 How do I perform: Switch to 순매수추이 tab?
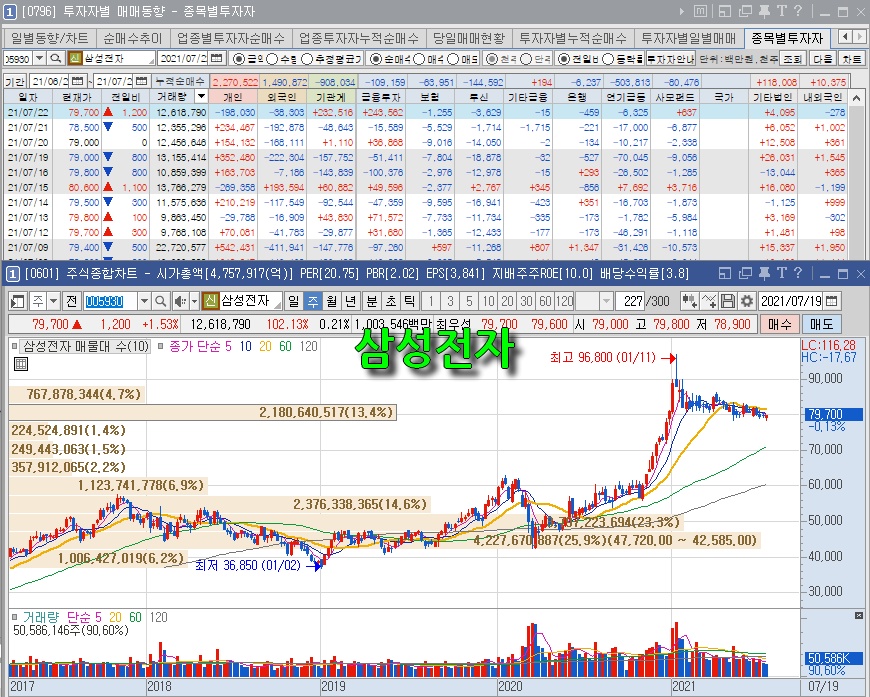click(133, 38)
